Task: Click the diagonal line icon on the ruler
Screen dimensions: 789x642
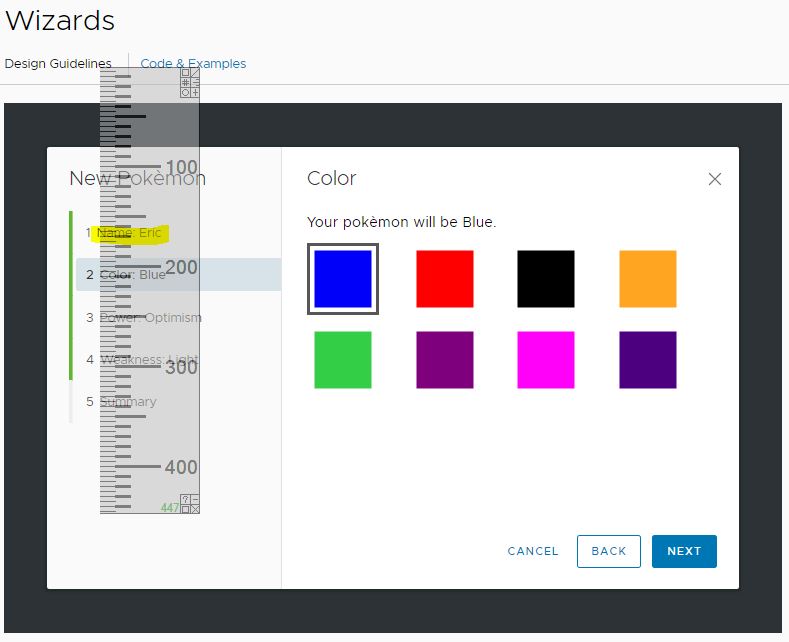Action: click(x=195, y=72)
